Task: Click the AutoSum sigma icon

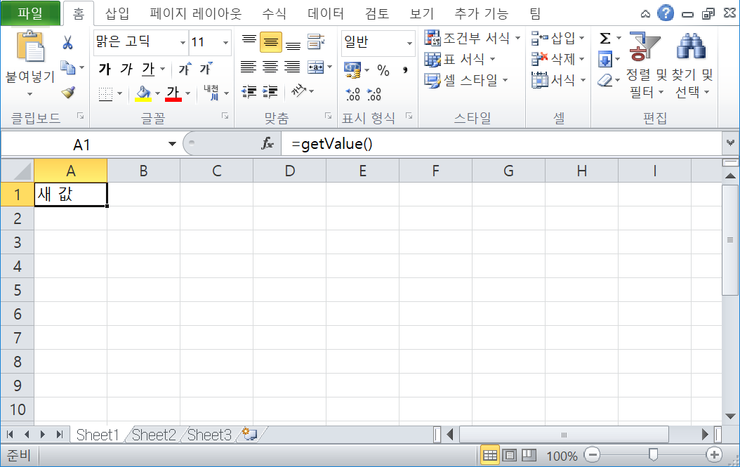Action: coord(605,38)
